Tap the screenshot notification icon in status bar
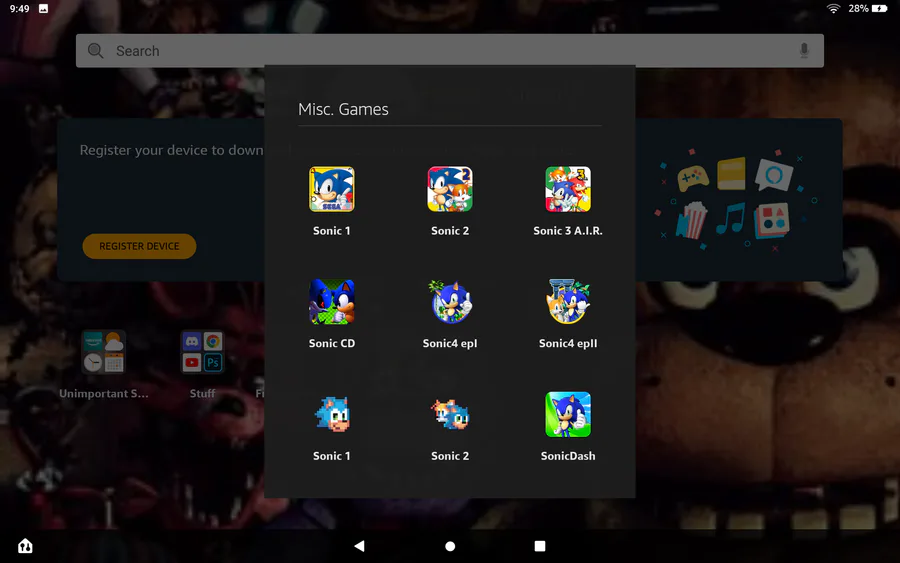 [x=44, y=9]
